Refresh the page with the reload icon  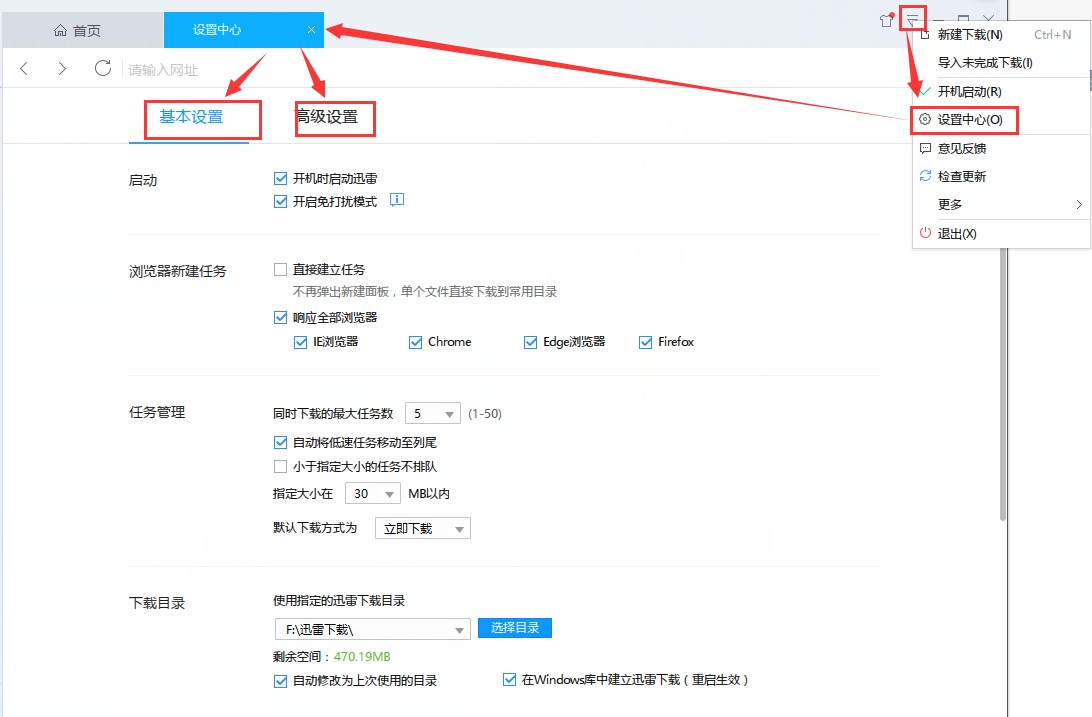[x=101, y=68]
